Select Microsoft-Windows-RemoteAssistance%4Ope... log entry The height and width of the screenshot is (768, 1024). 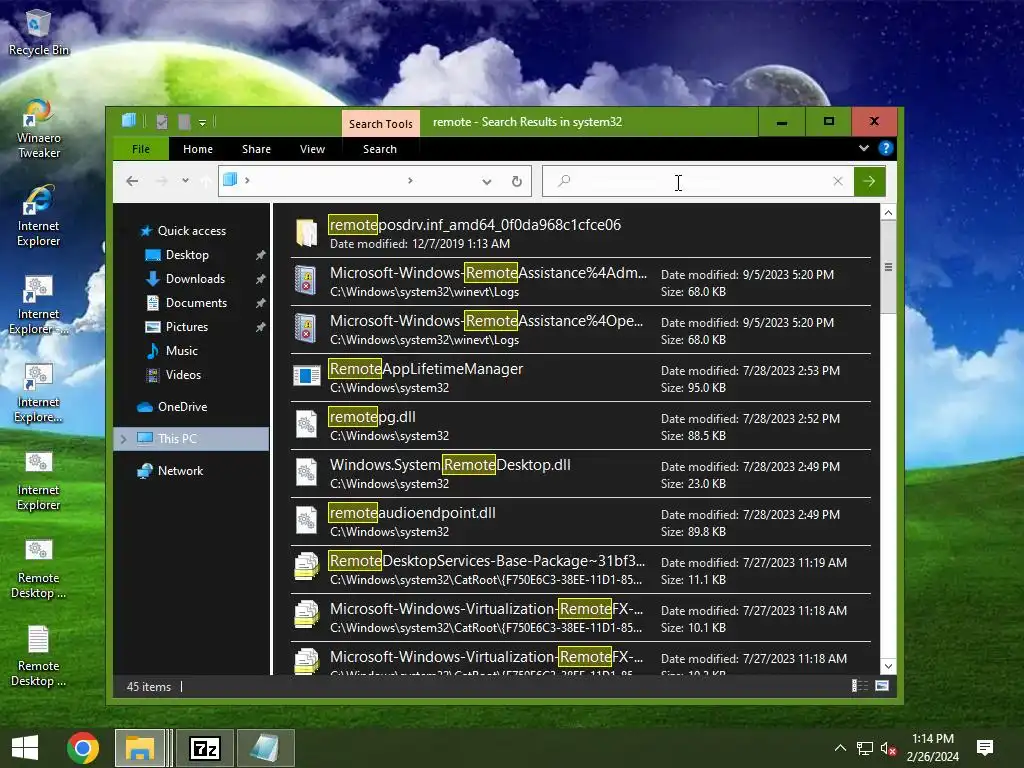click(x=581, y=330)
